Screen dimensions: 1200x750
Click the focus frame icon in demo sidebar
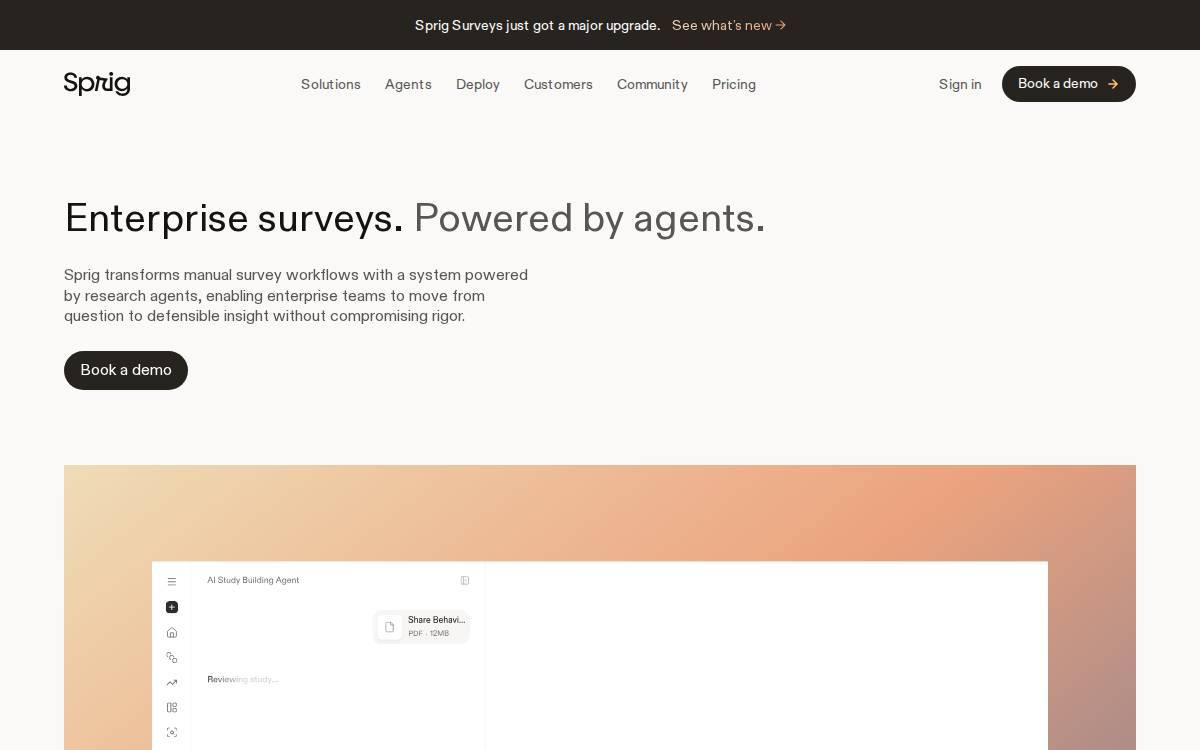(x=172, y=732)
